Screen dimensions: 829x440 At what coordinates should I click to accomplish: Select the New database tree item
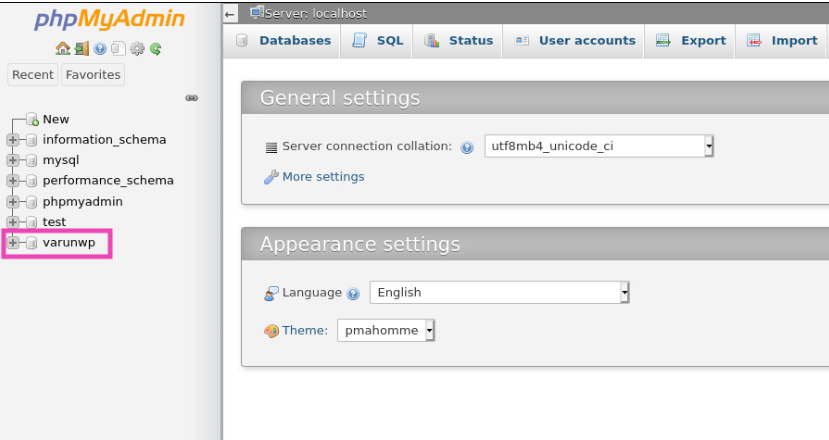pos(56,120)
